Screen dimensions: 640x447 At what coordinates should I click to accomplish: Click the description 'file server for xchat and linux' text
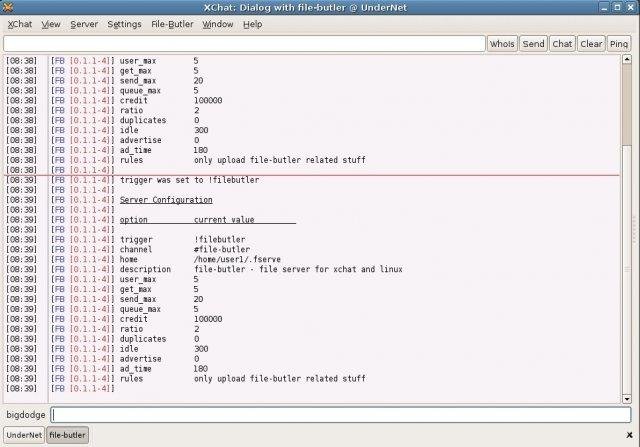(331, 269)
